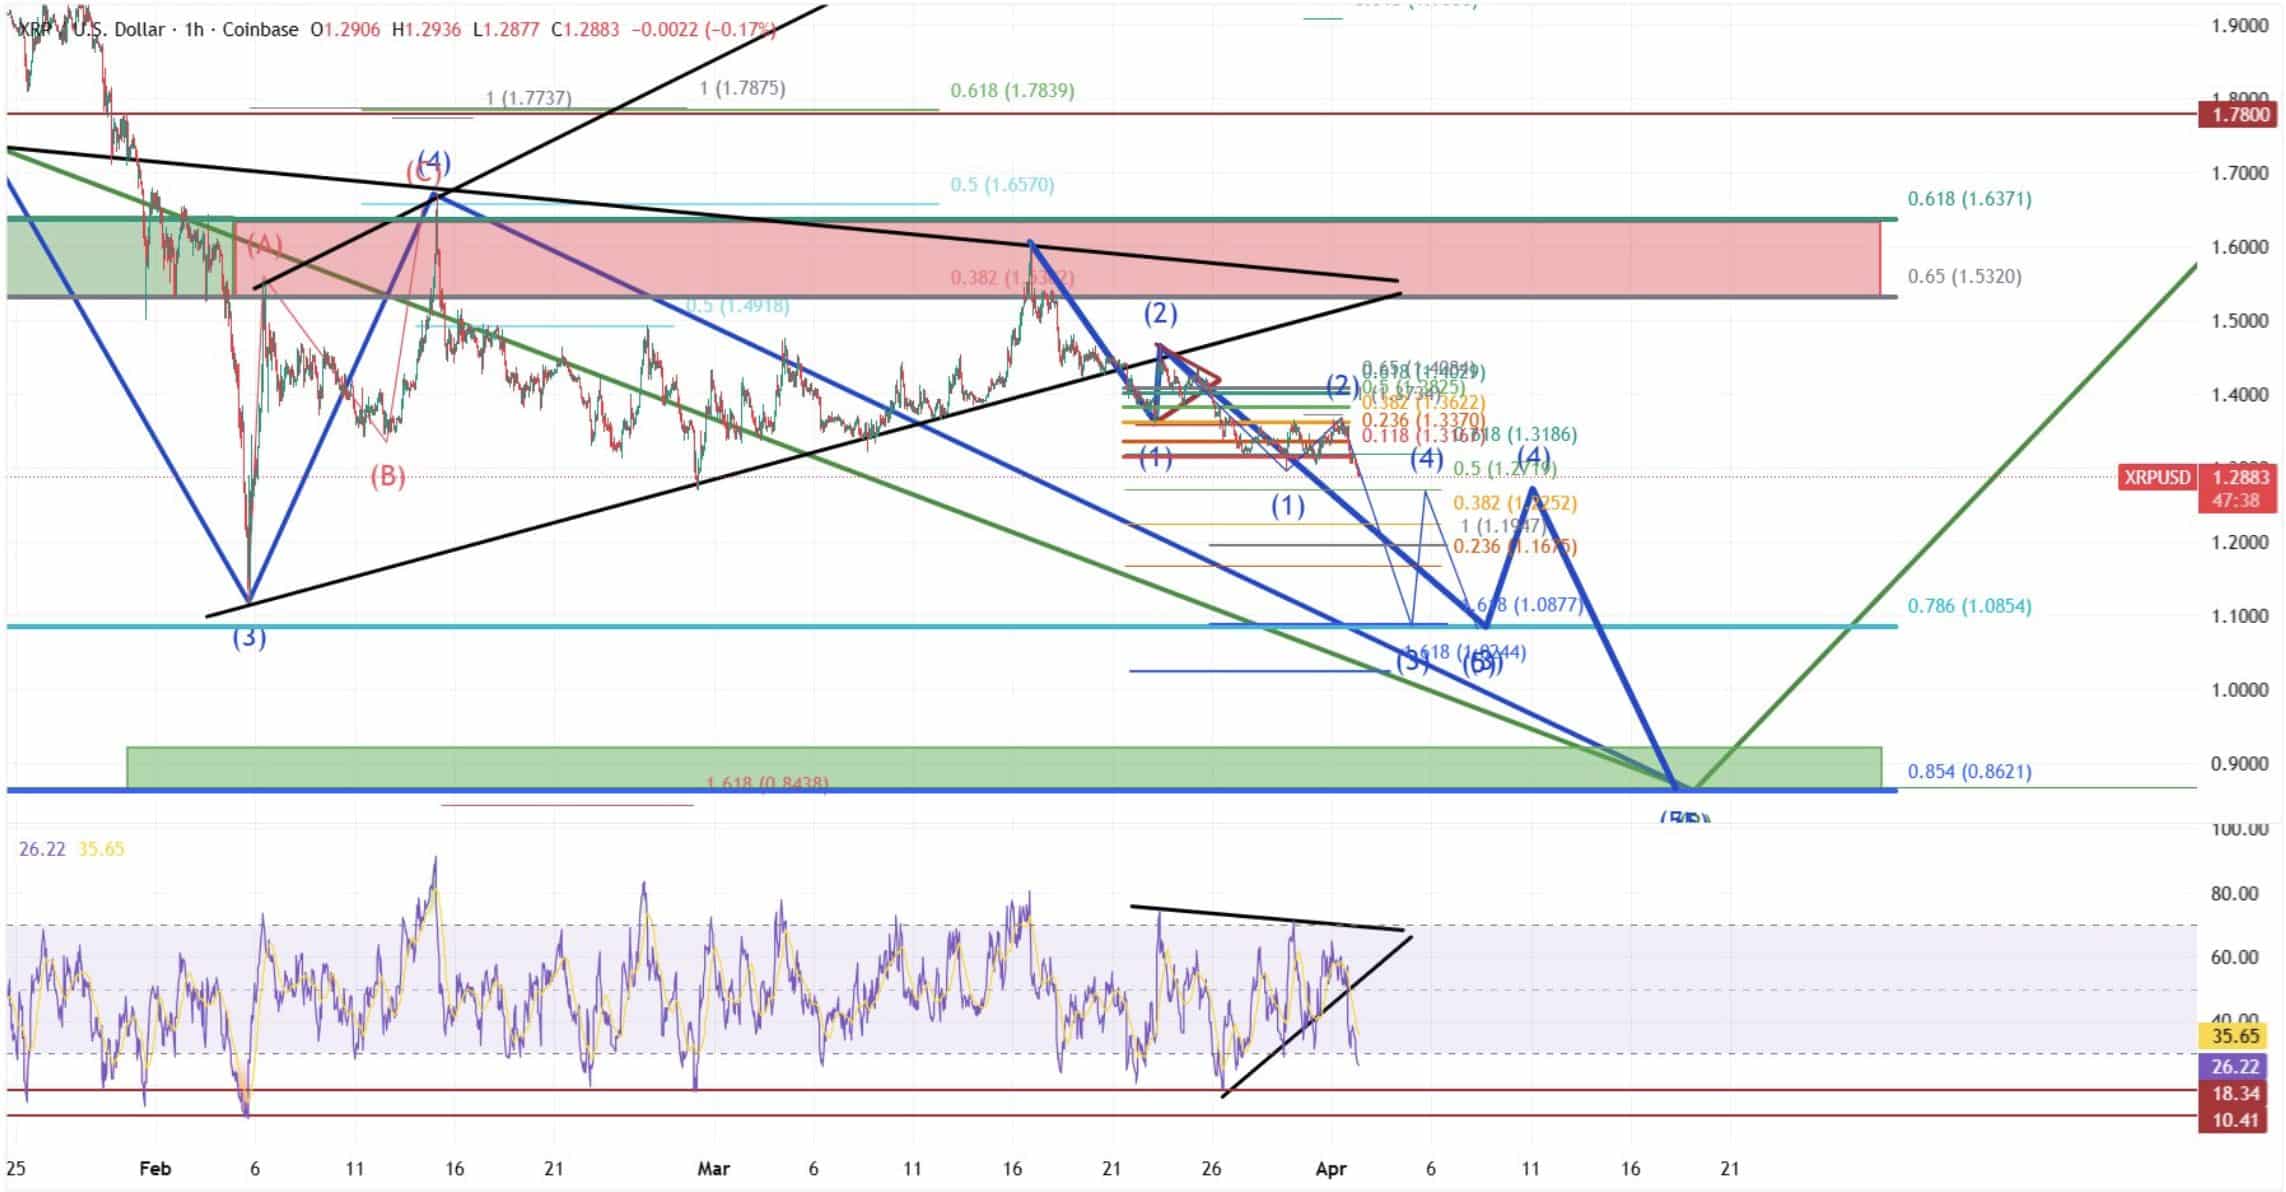Click the high price value H1.2936
This screenshot has width=2286, height=1192.
pyautogui.click(x=426, y=29)
